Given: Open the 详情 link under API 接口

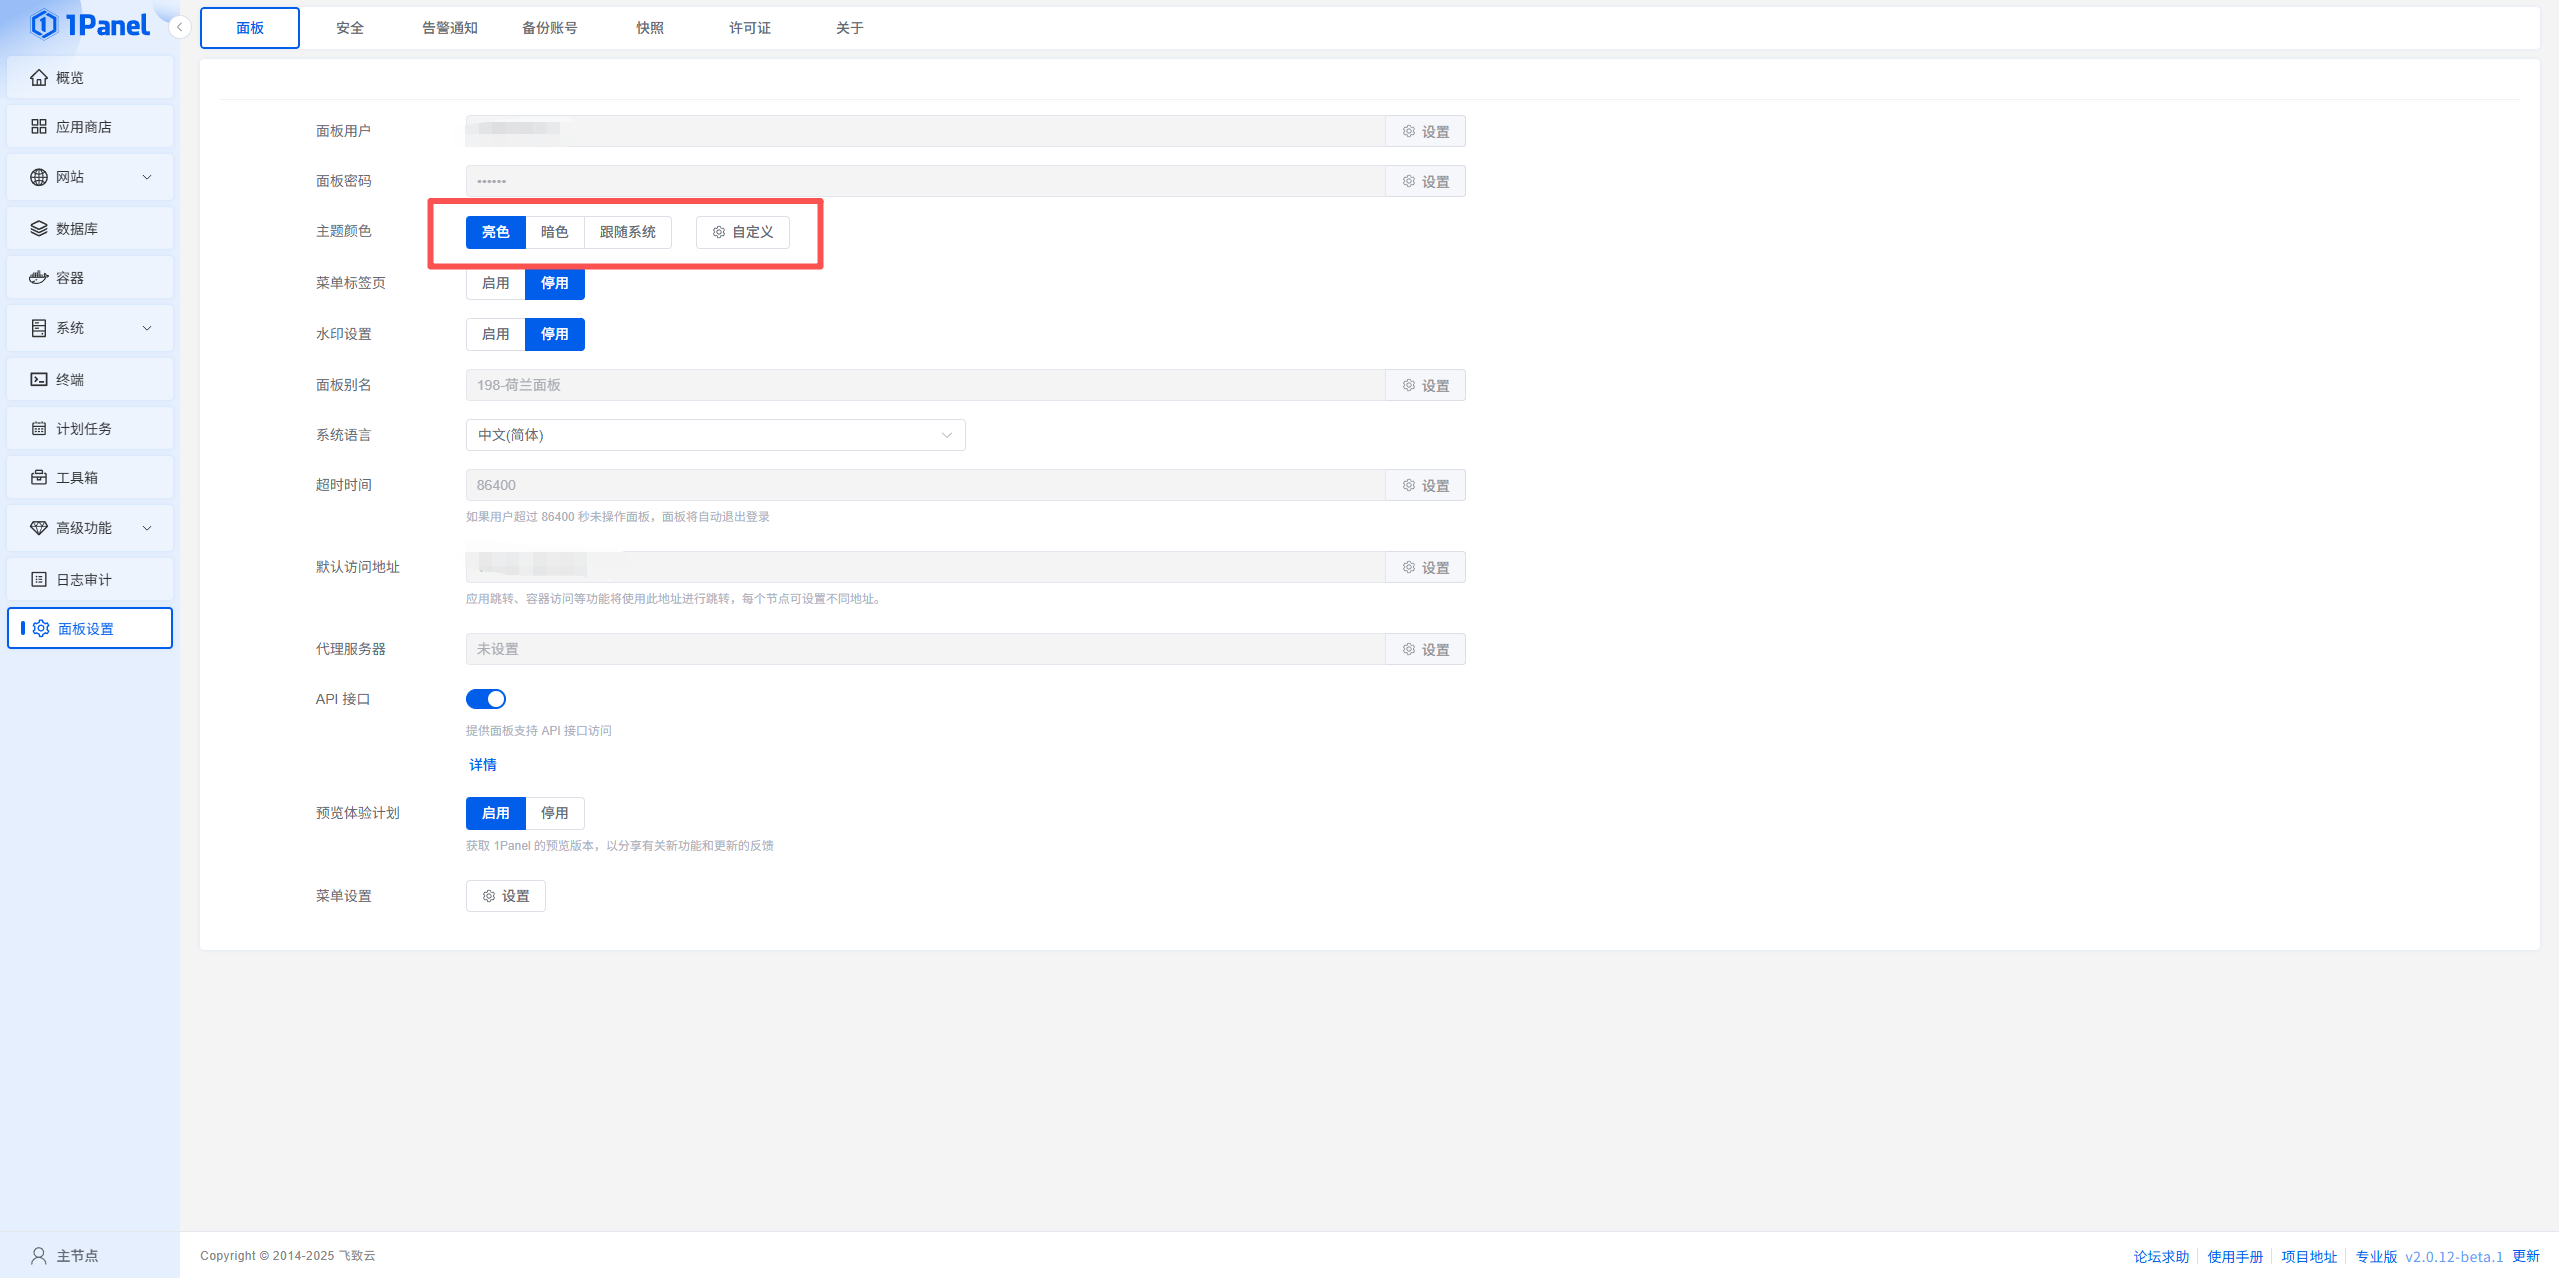Looking at the screenshot, I should pos(483,765).
